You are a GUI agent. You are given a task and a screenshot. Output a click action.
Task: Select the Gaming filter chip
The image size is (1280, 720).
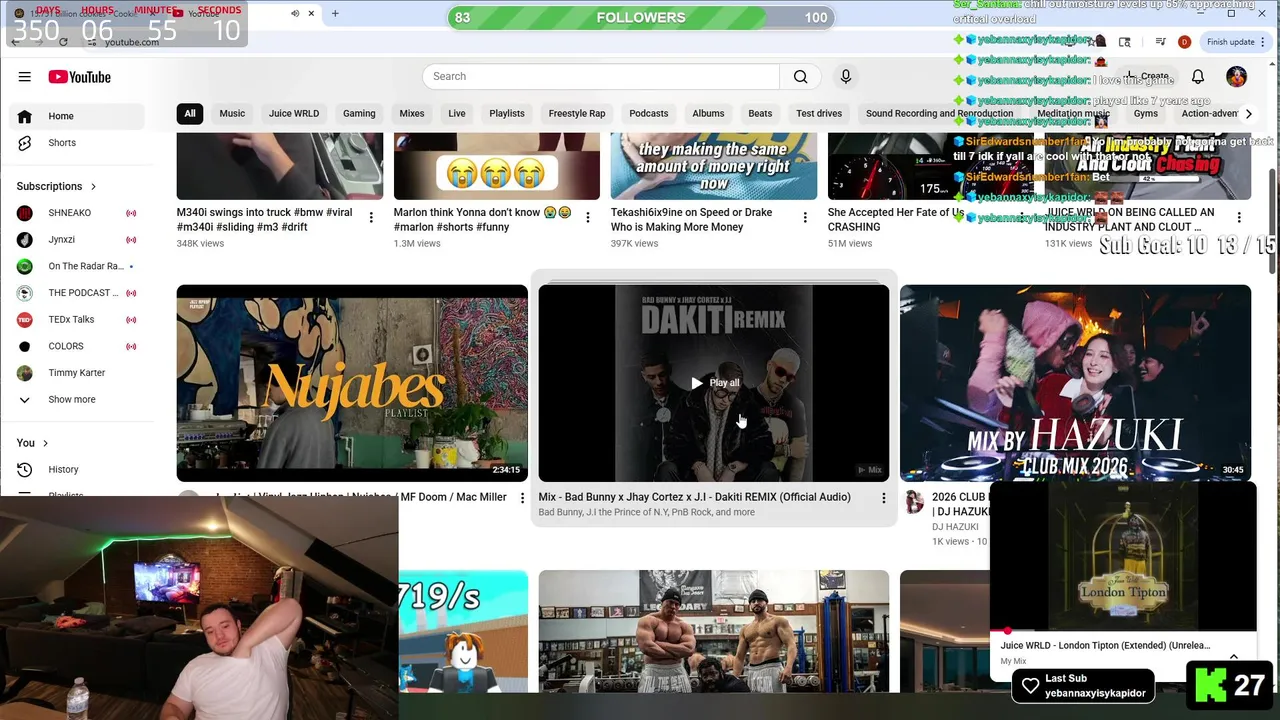tap(359, 114)
